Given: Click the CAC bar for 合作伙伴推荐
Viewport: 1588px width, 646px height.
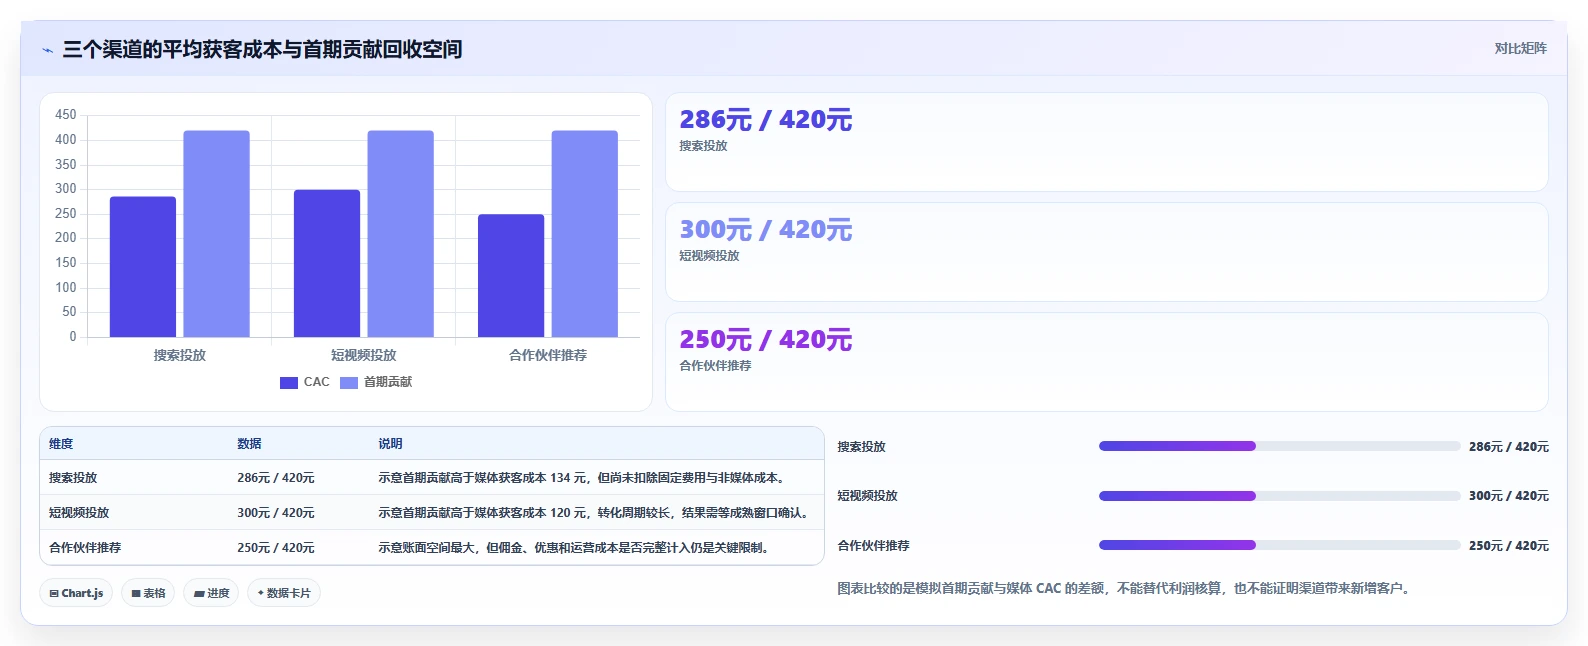Looking at the screenshot, I should [511, 276].
